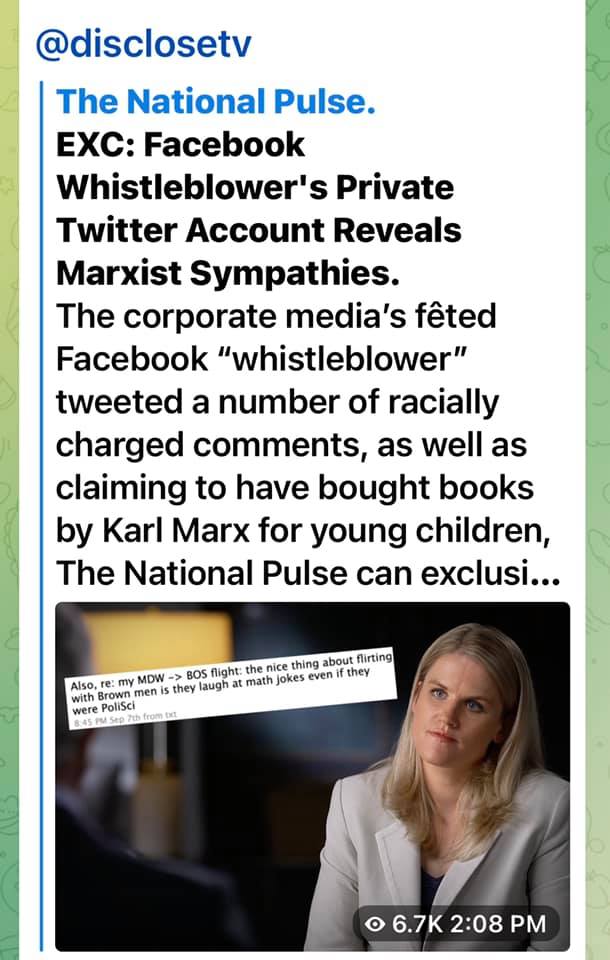Click the green chat wallpaper at the right edge
The height and width of the screenshot is (960, 610).
point(597,480)
